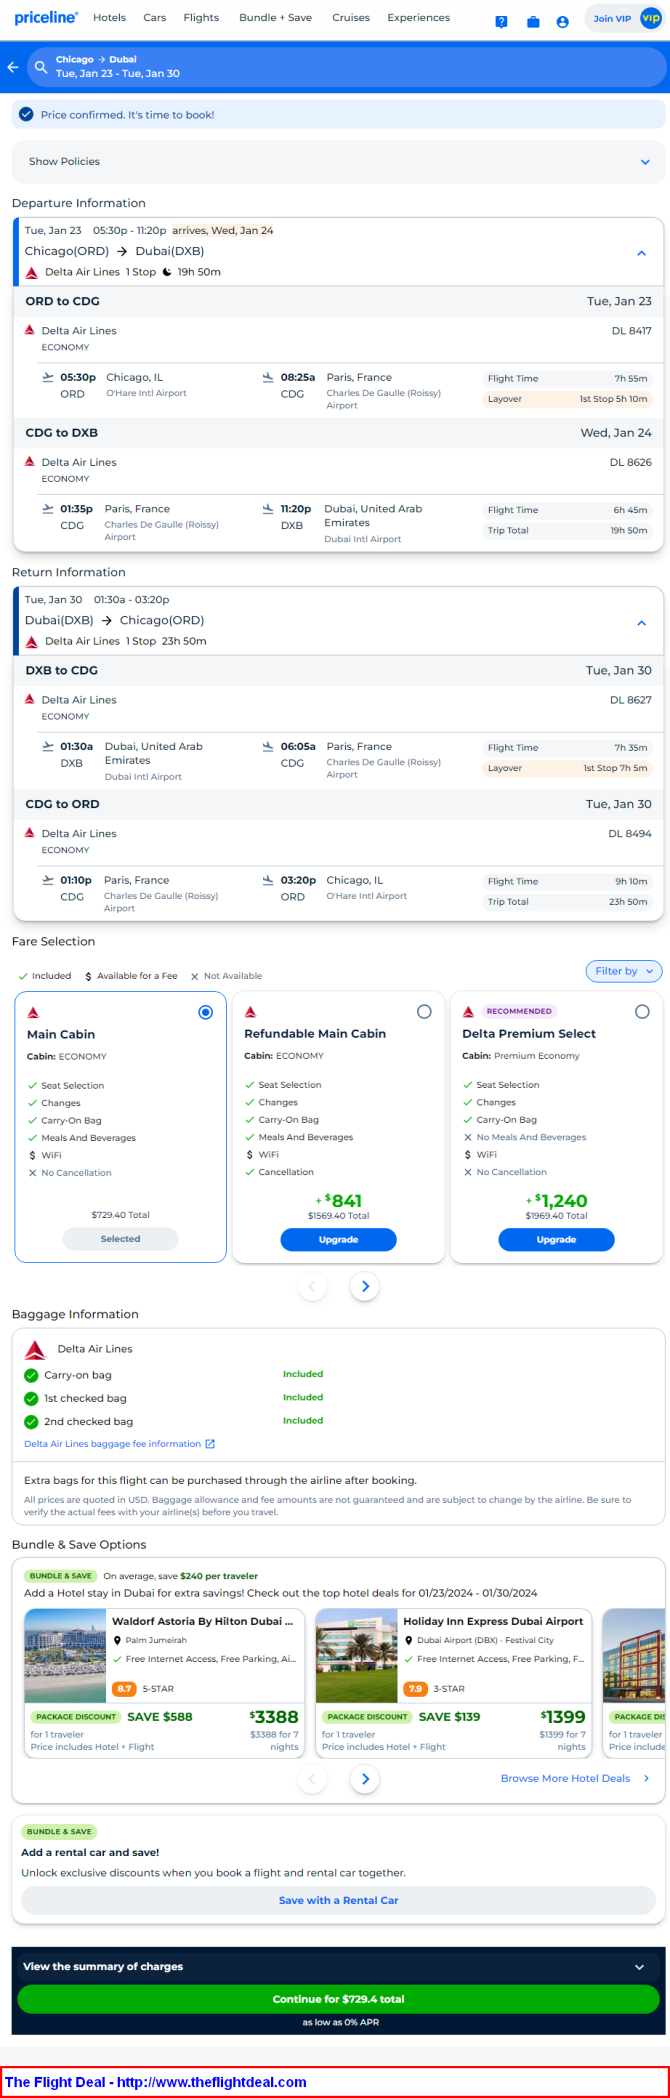The image size is (670, 2098).
Task: Click the landing icon beside 03:20p
Action: click(268, 880)
